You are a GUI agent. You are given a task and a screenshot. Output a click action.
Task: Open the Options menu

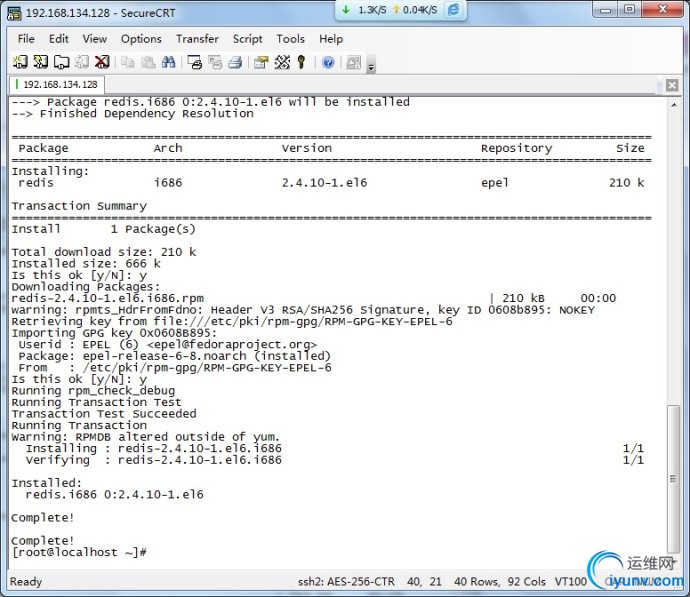(141, 39)
